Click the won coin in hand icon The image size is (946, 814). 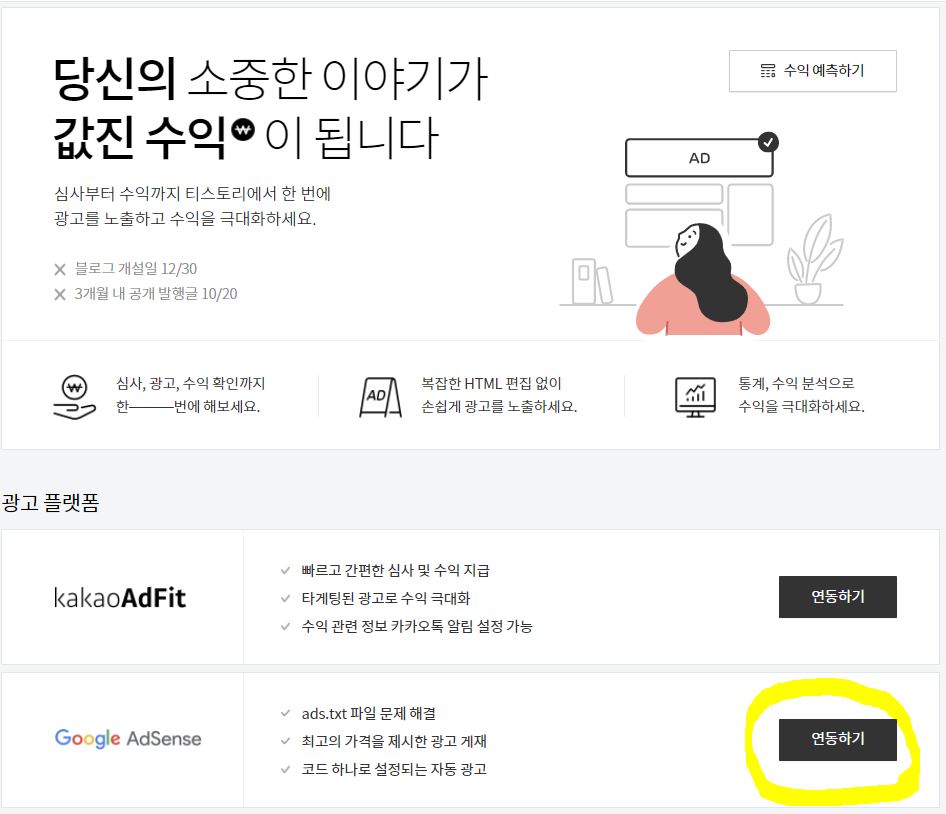(74, 397)
